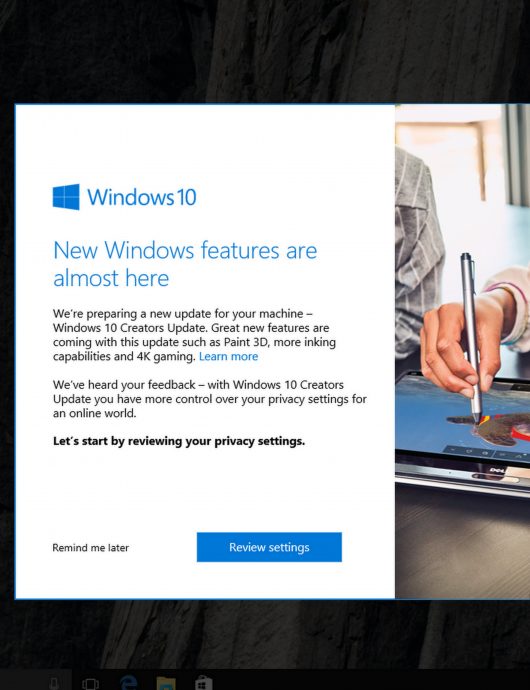
Task: Open Task View from the taskbar
Action: click(90, 684)
